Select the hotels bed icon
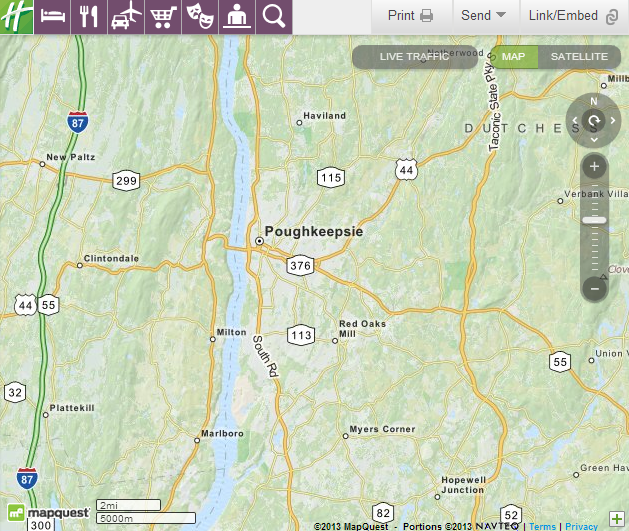This screenshot has height=531, width=629. (53, 17)
